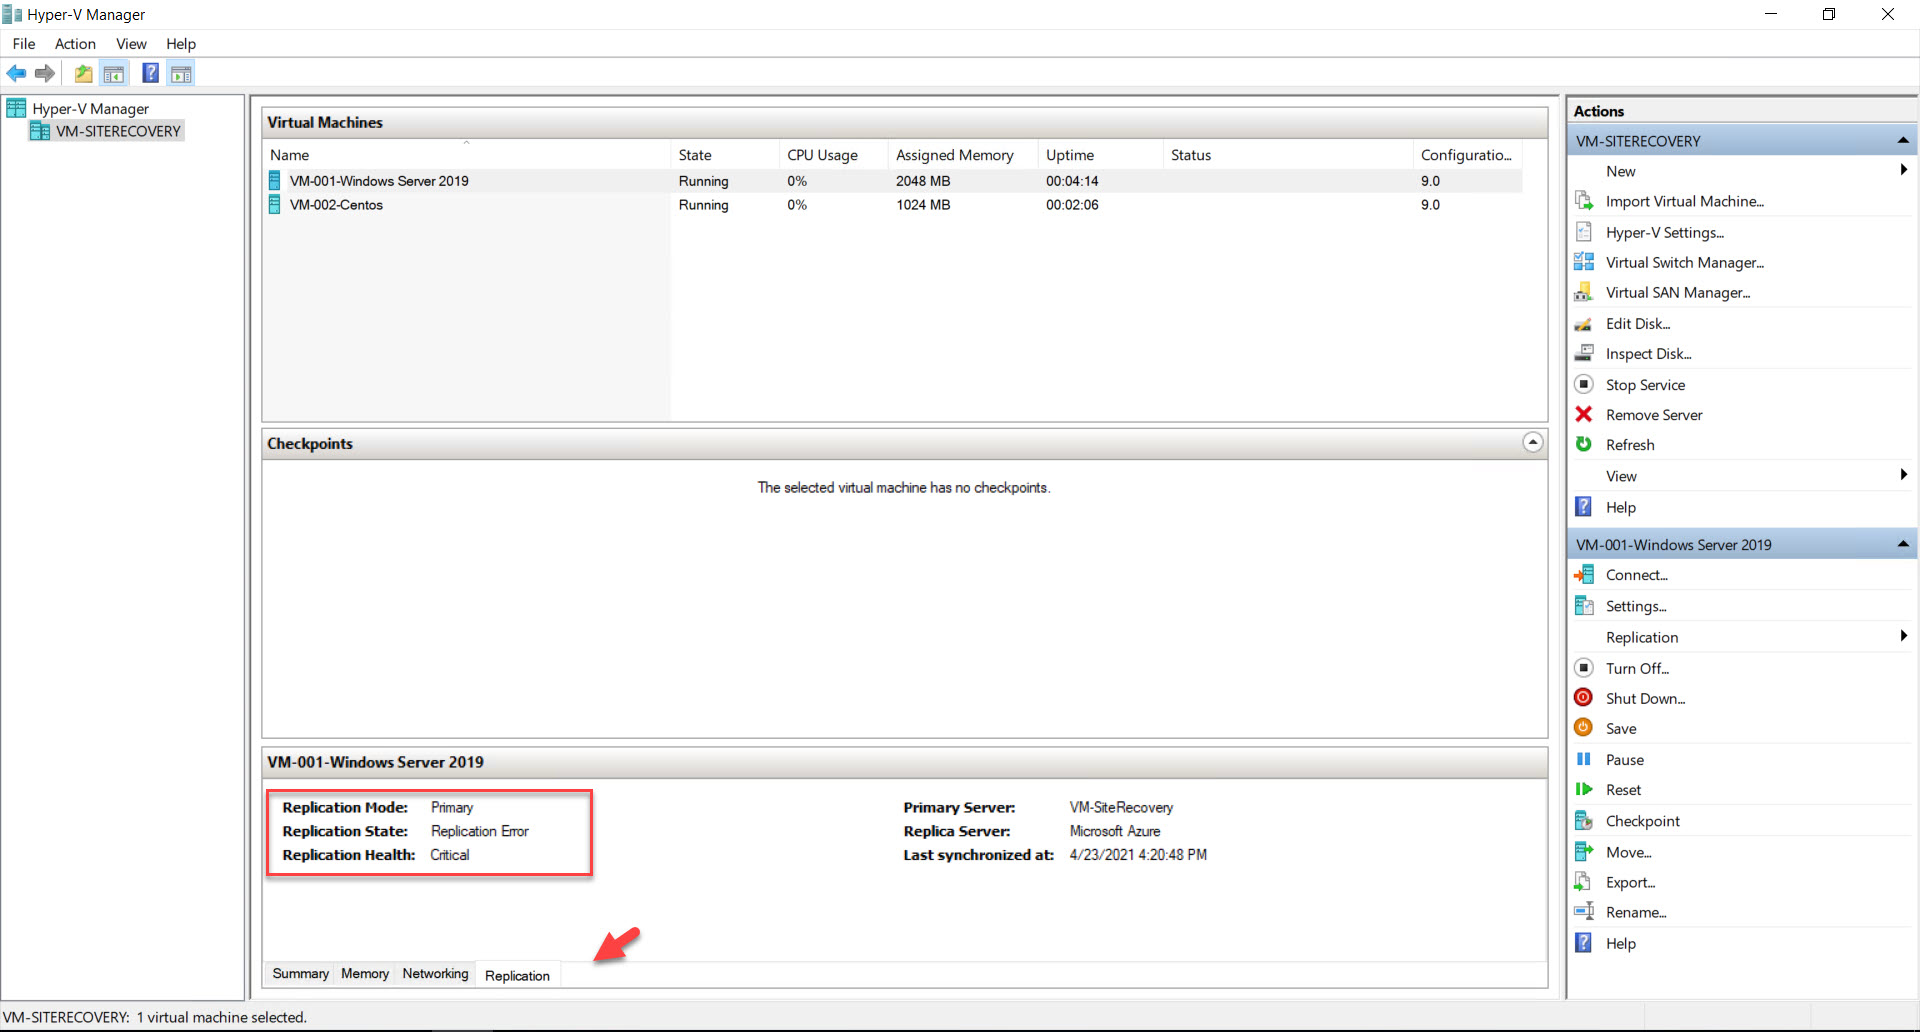Click the red Remove Server icon
Viewport: 1920px width, 1032px height.
(1584, 414)
